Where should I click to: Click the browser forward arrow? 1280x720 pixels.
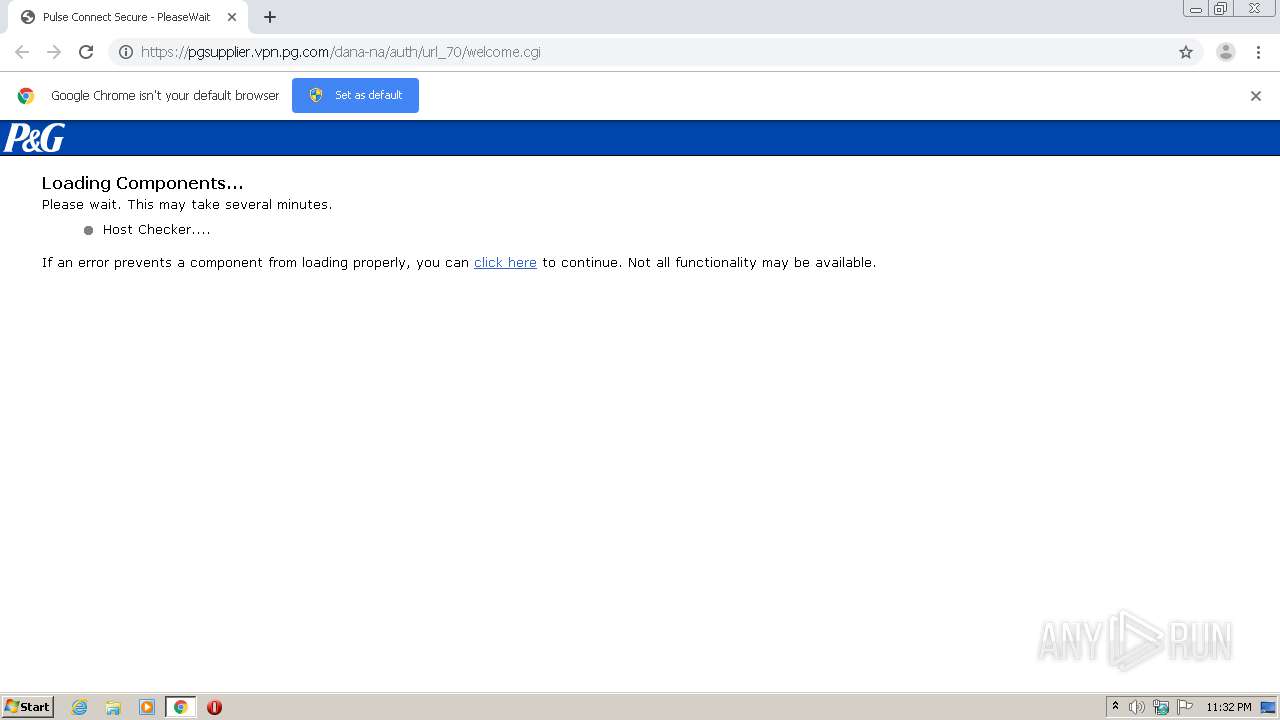coord(54,52)
